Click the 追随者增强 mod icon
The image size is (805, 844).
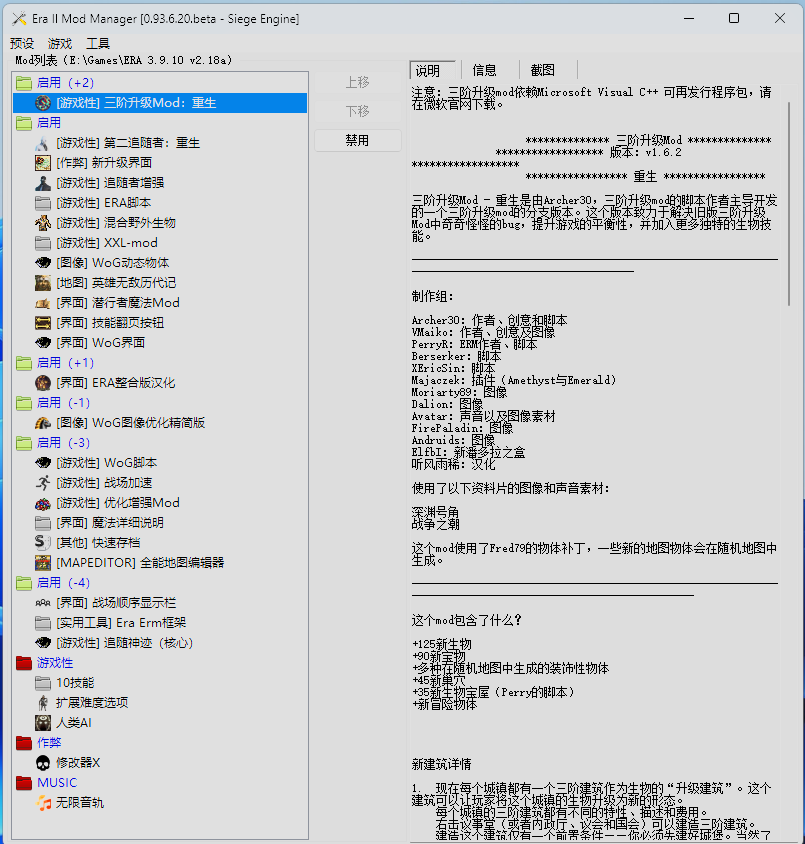click(x=43, y=183)
